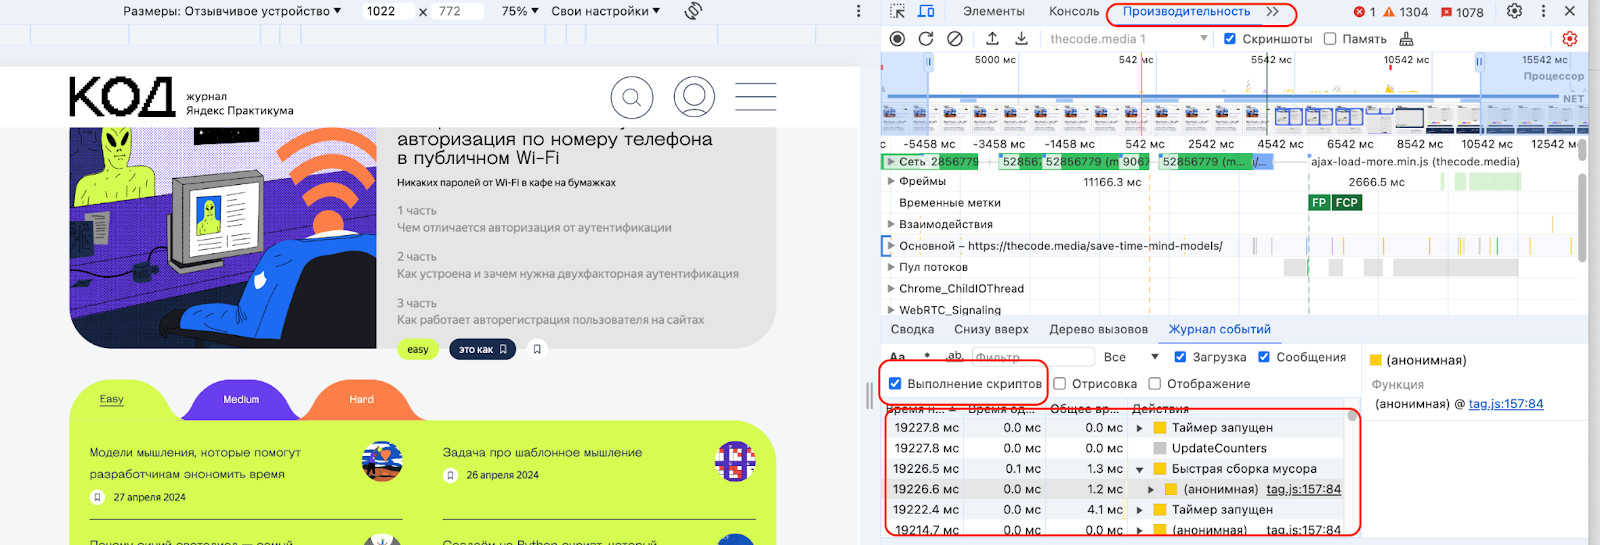Rotate device viewport orientation
This screenshot has height=545, width=1600.
(693, 11)
